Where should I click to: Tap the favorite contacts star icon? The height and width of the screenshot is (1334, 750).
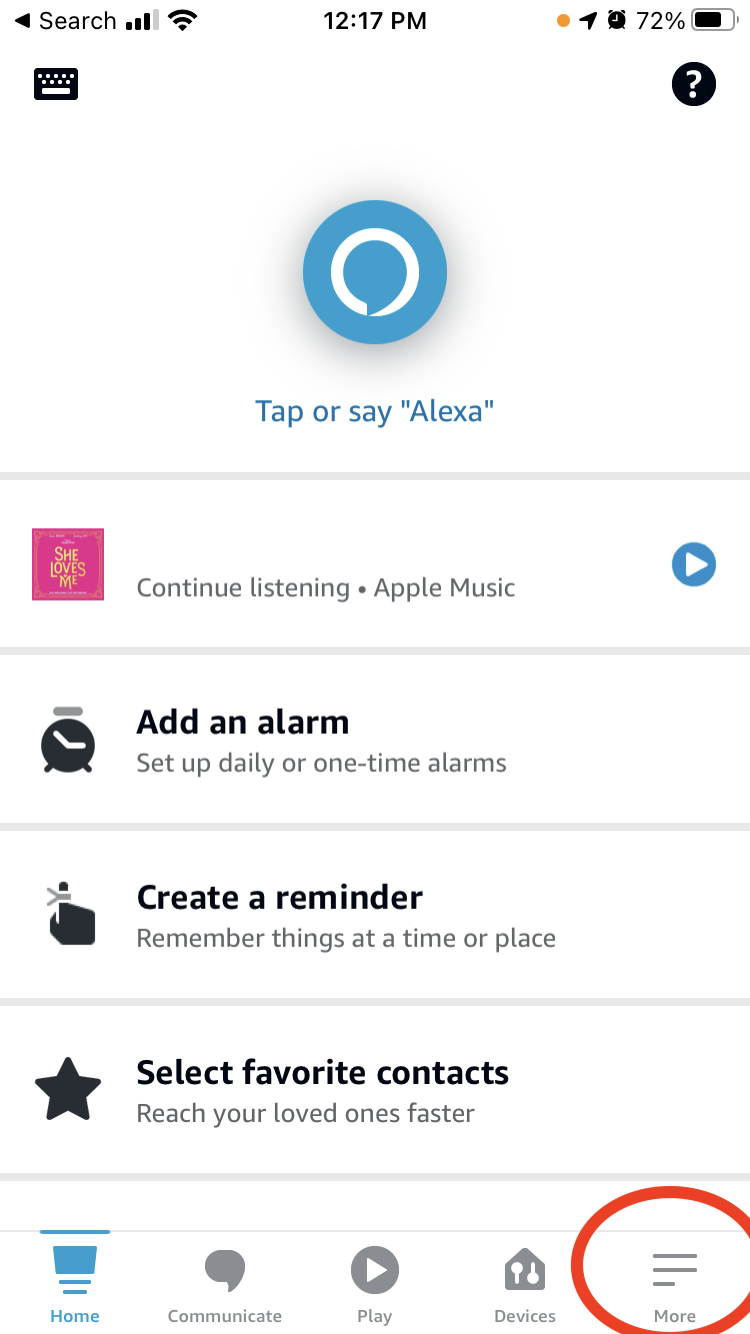click(x=68, y=1090)
